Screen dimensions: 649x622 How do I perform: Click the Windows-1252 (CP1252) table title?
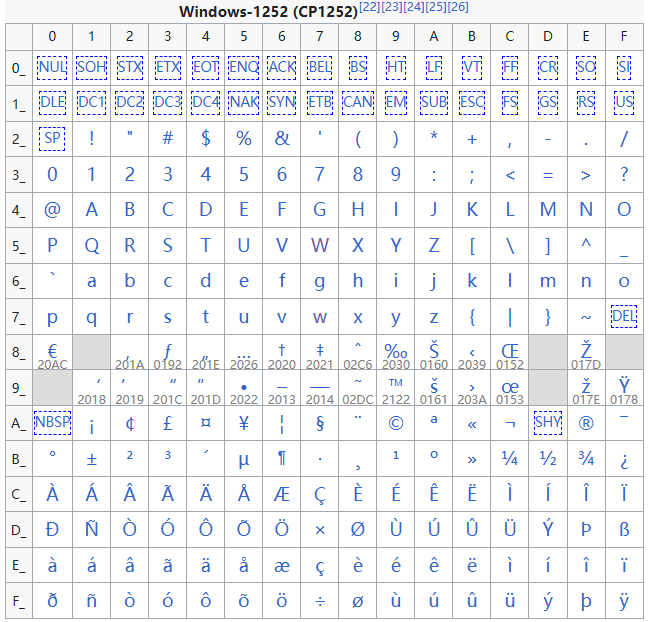point(268,12)
